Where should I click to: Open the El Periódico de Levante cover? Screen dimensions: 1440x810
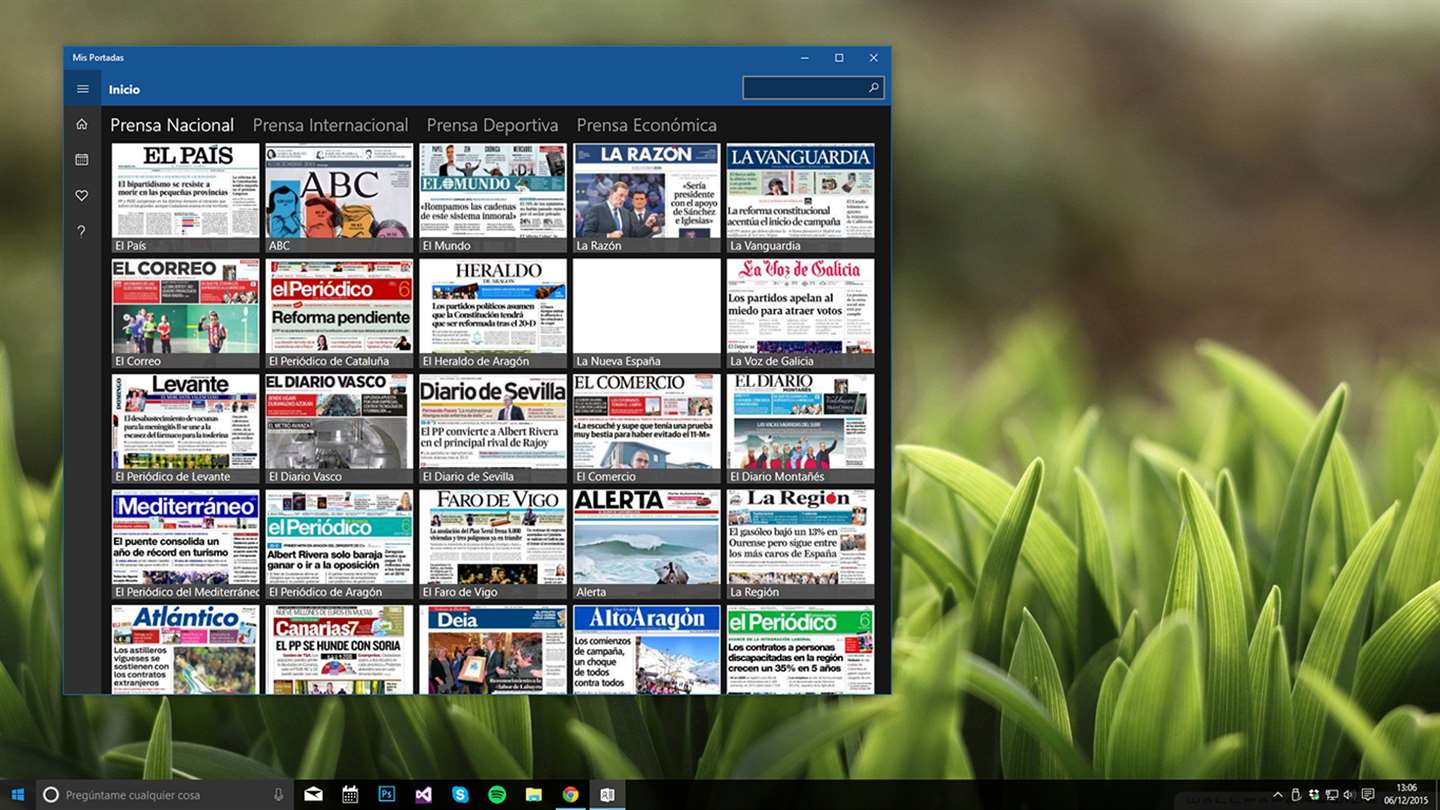point(186,429)
